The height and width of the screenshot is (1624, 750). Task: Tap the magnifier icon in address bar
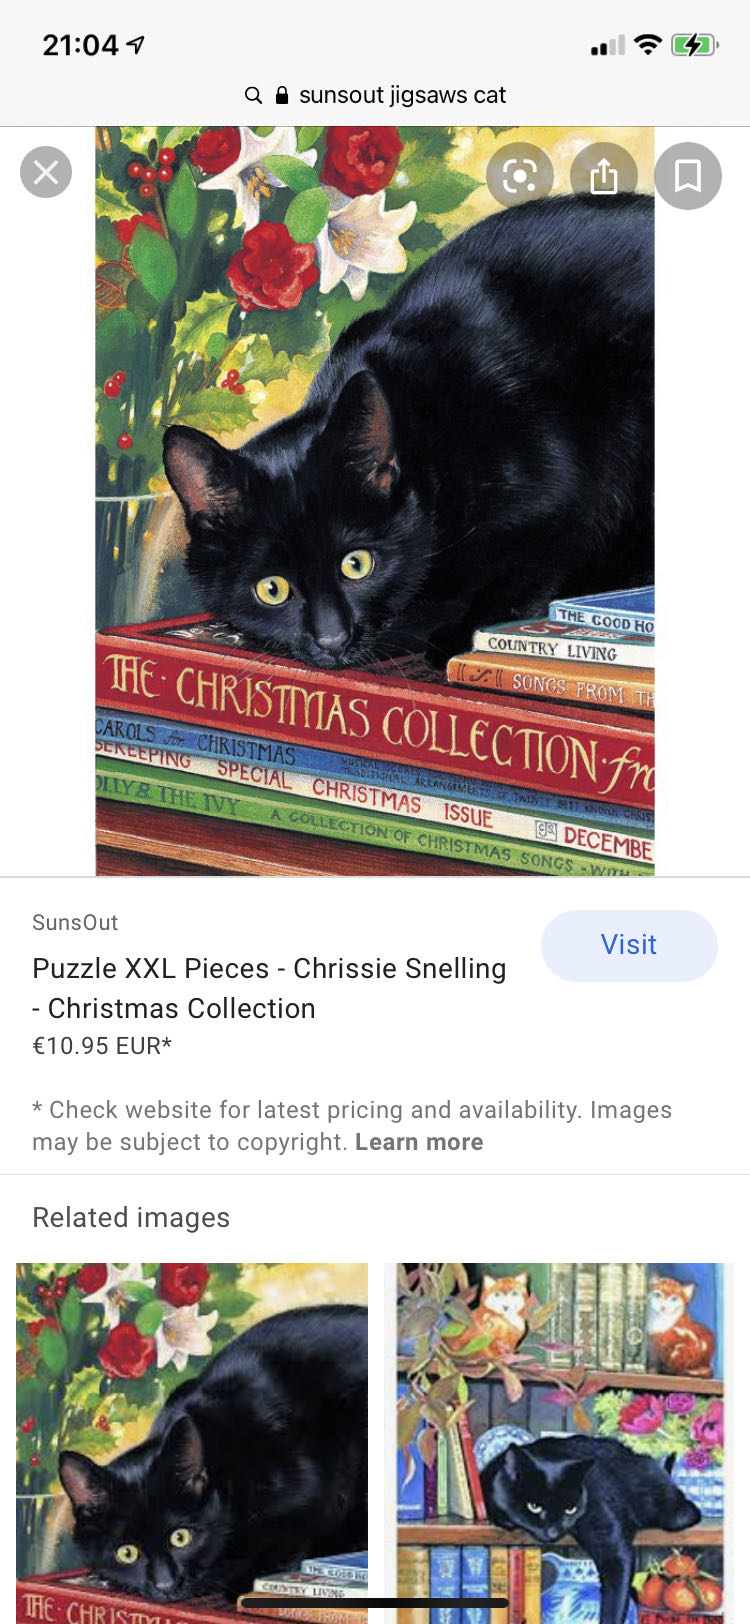(x=254, y=95)
